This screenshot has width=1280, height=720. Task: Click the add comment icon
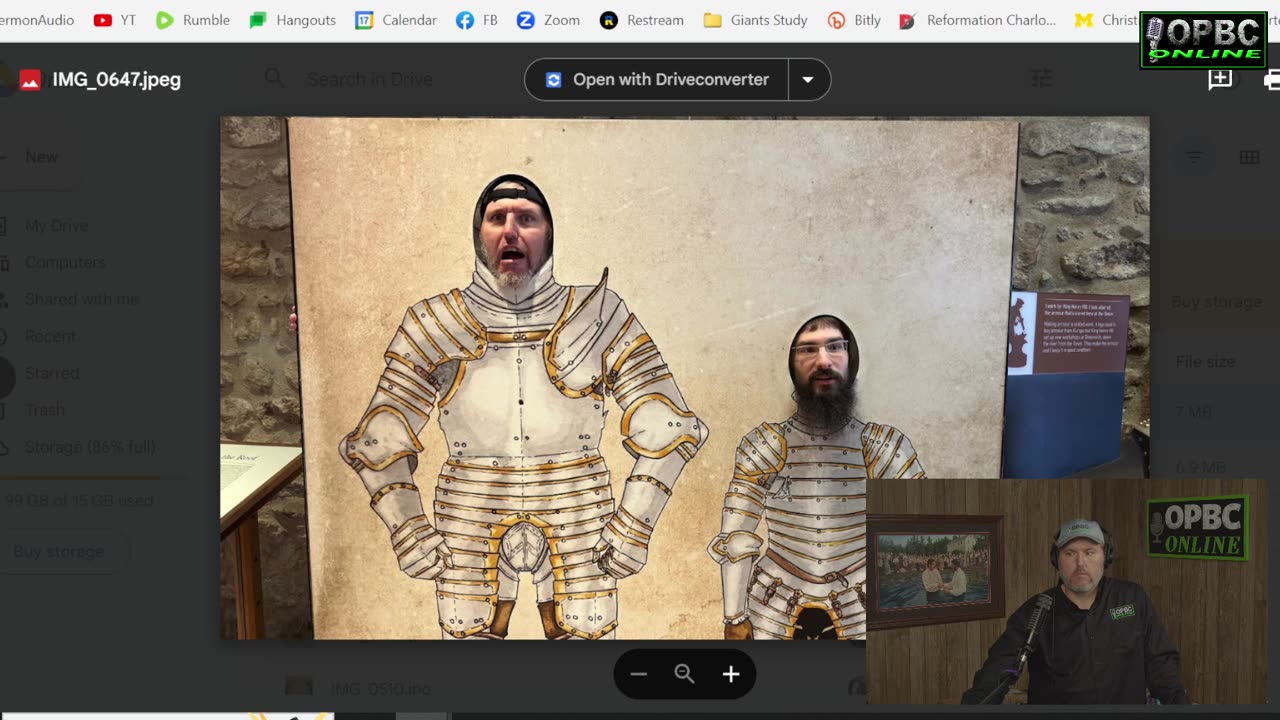pos(1220,80)
